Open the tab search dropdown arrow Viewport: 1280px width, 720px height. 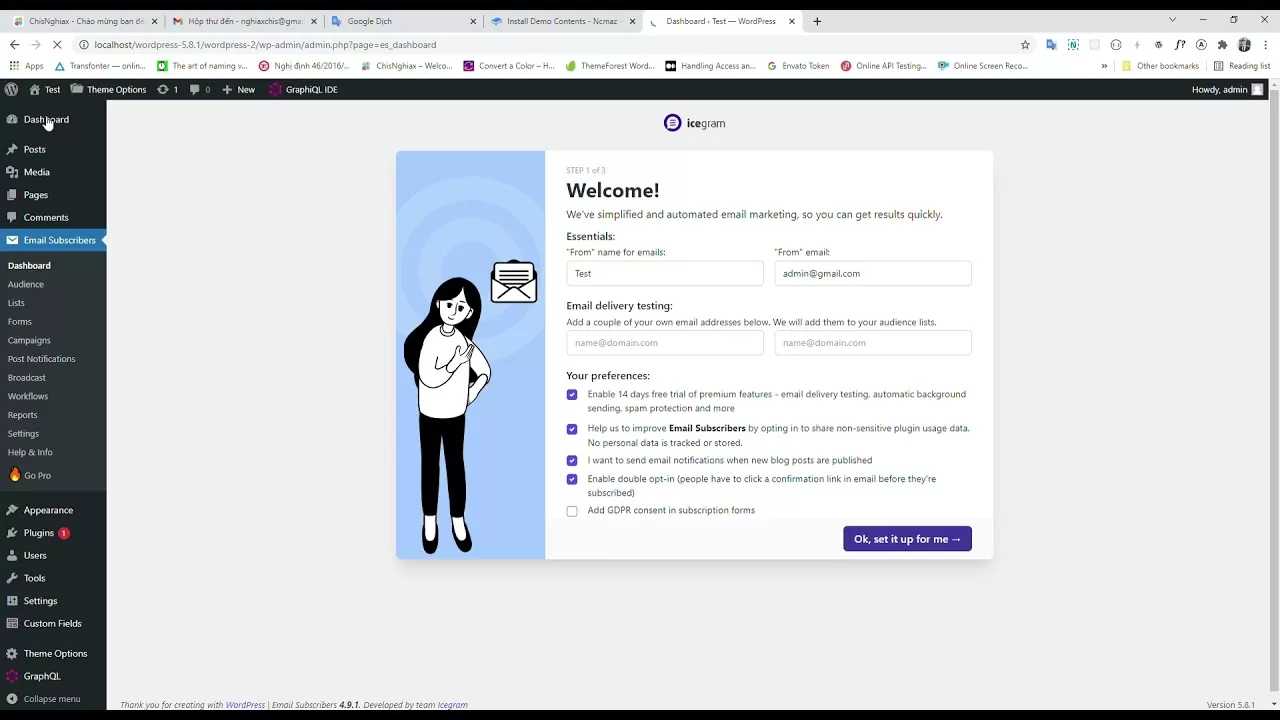point(1172,20)
